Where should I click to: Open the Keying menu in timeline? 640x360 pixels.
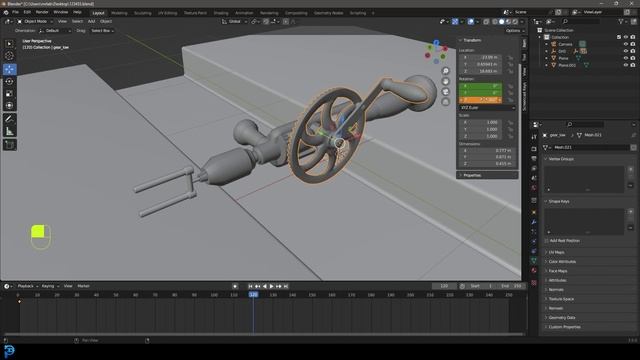[x=50, y=286]
